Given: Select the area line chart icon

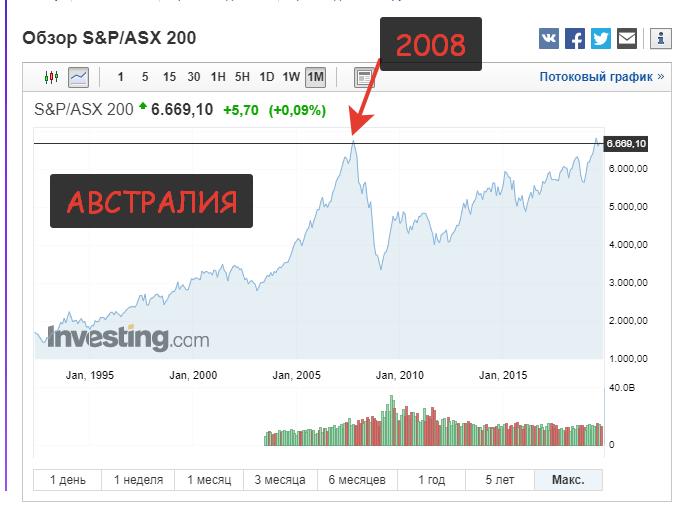Looking at the screenshot, I should point(78,77).
